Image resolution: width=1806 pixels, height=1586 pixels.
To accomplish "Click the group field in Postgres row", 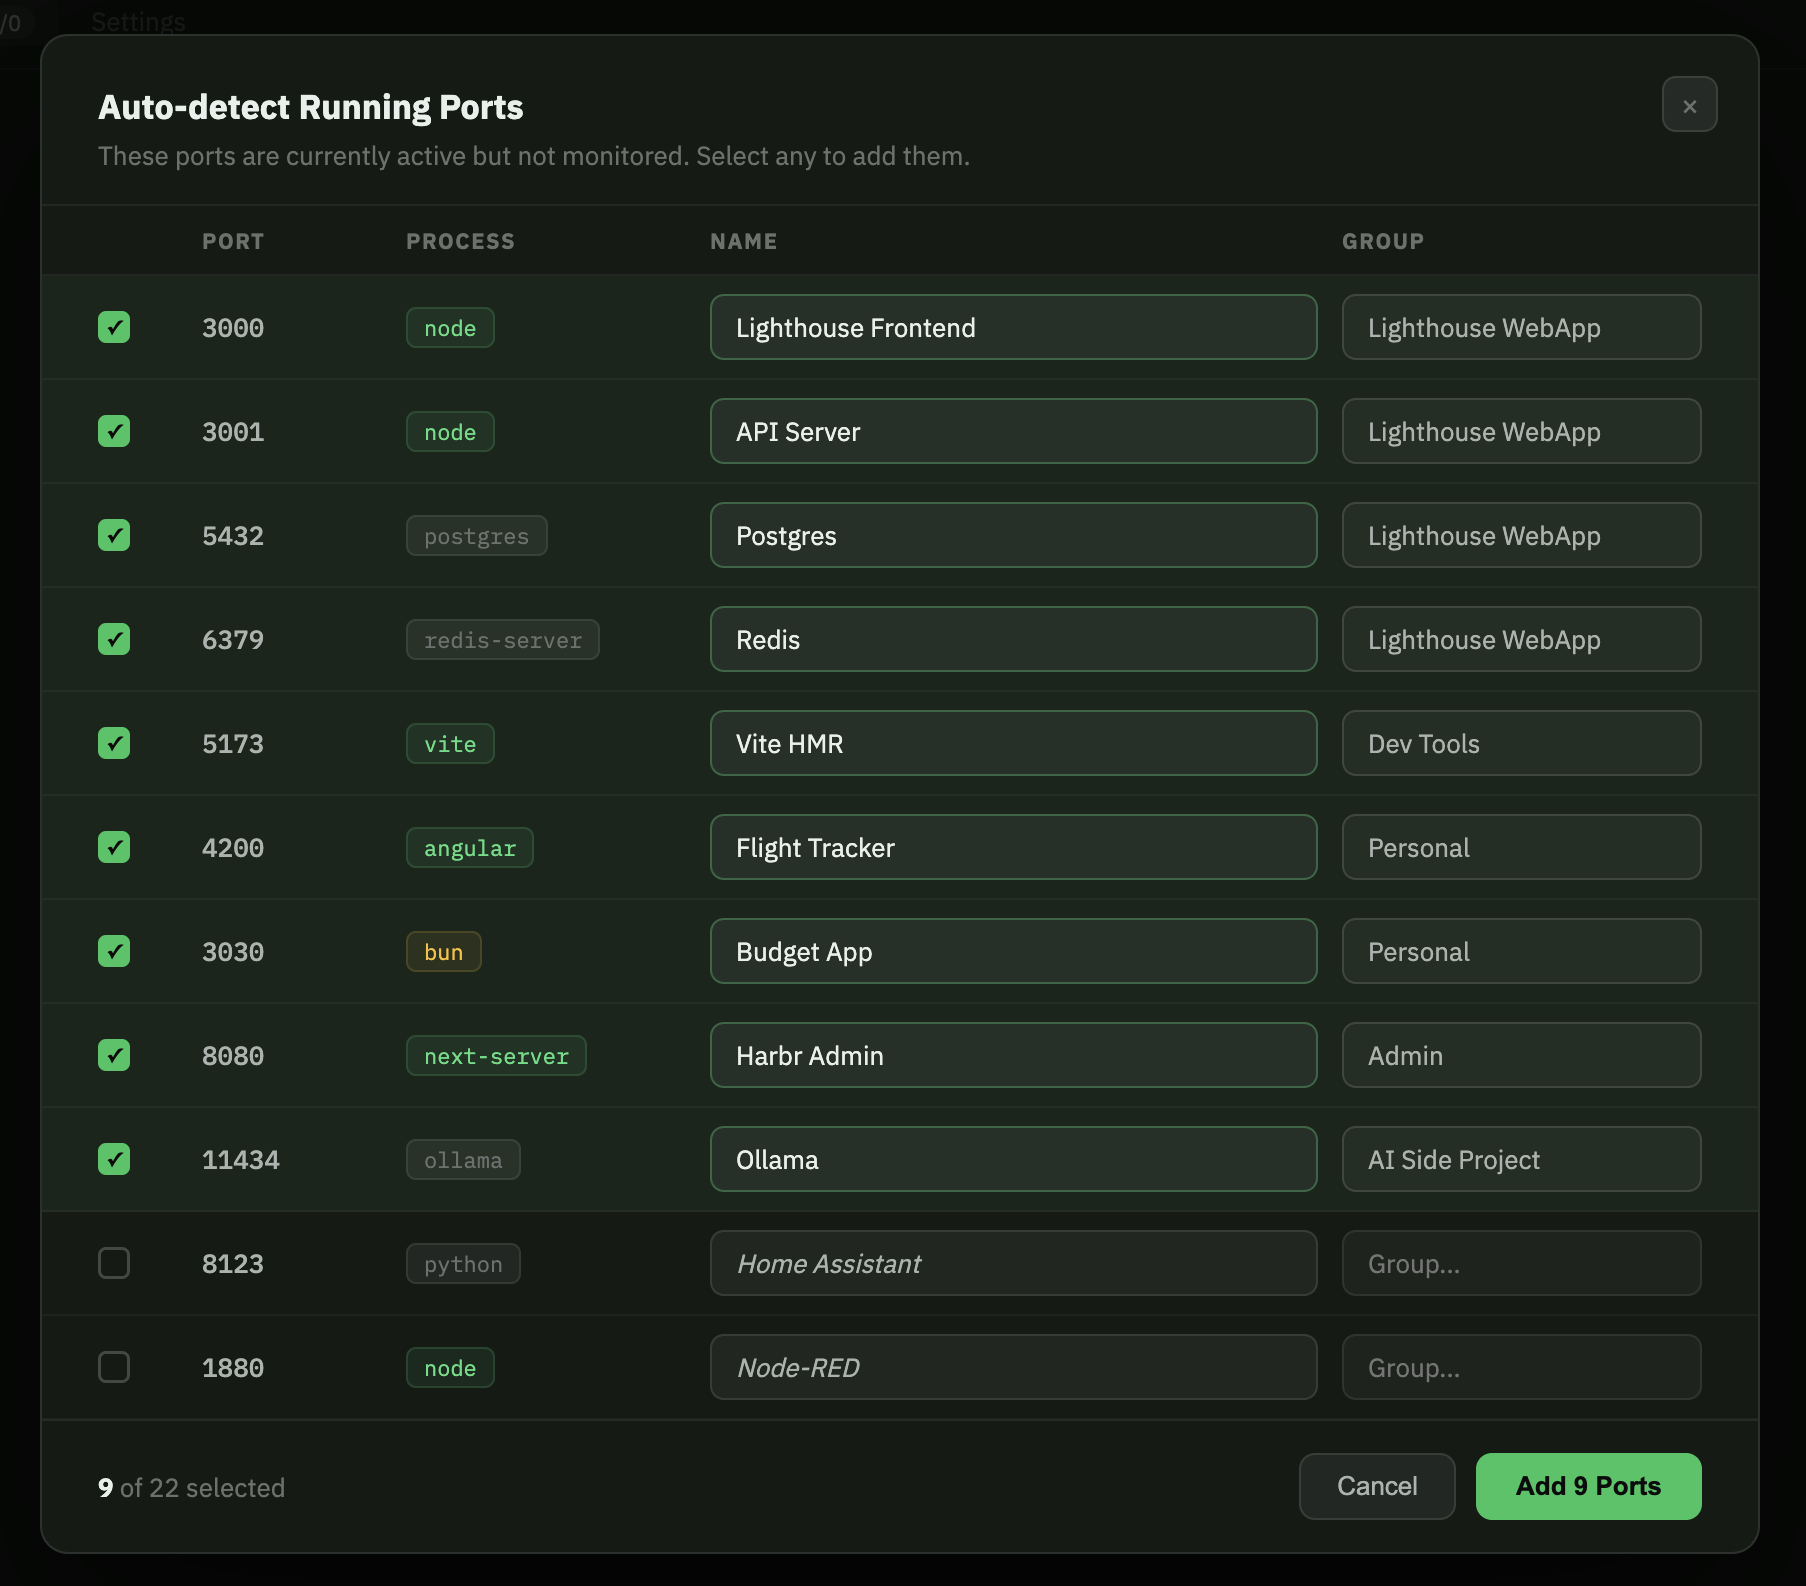I will click(1521, 535).
